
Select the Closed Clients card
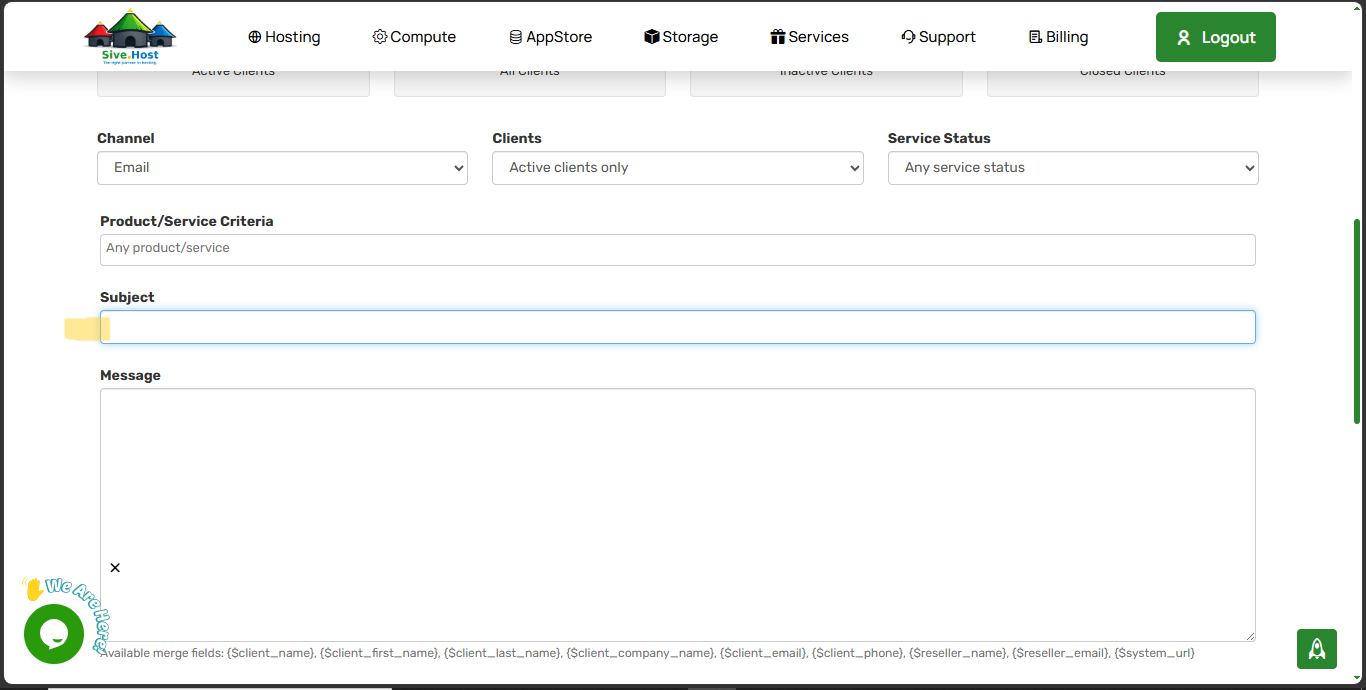coord(1123,83)
